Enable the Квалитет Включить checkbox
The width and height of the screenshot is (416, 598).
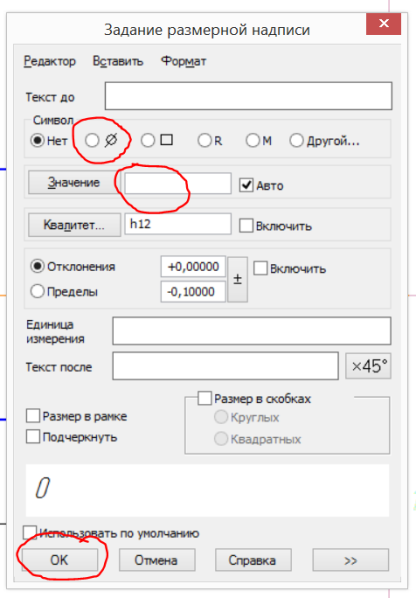click(x=246, y=226)
